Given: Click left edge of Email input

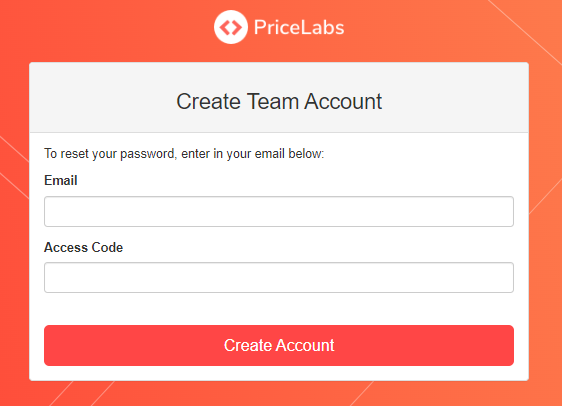Looking at the screenshot, I should (x=48, y=211).
